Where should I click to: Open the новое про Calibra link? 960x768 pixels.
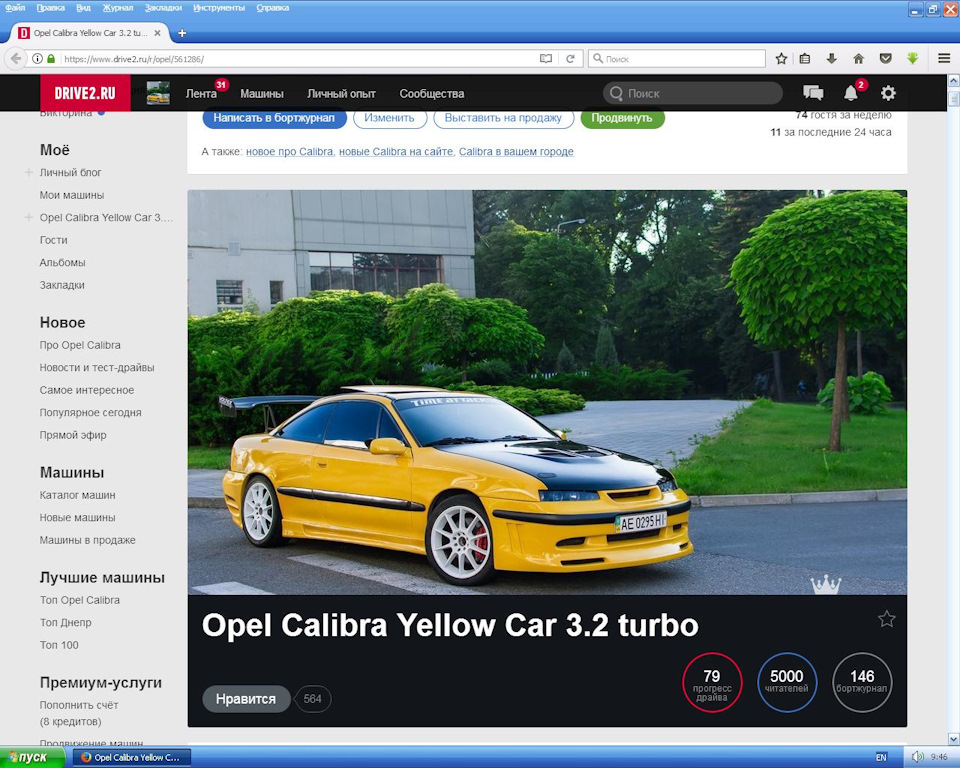tap(290, 152)
